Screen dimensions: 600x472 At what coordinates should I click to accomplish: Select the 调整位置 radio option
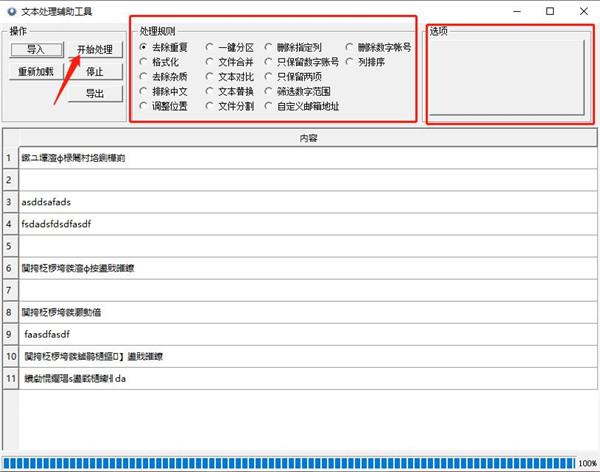coord(145,105)
